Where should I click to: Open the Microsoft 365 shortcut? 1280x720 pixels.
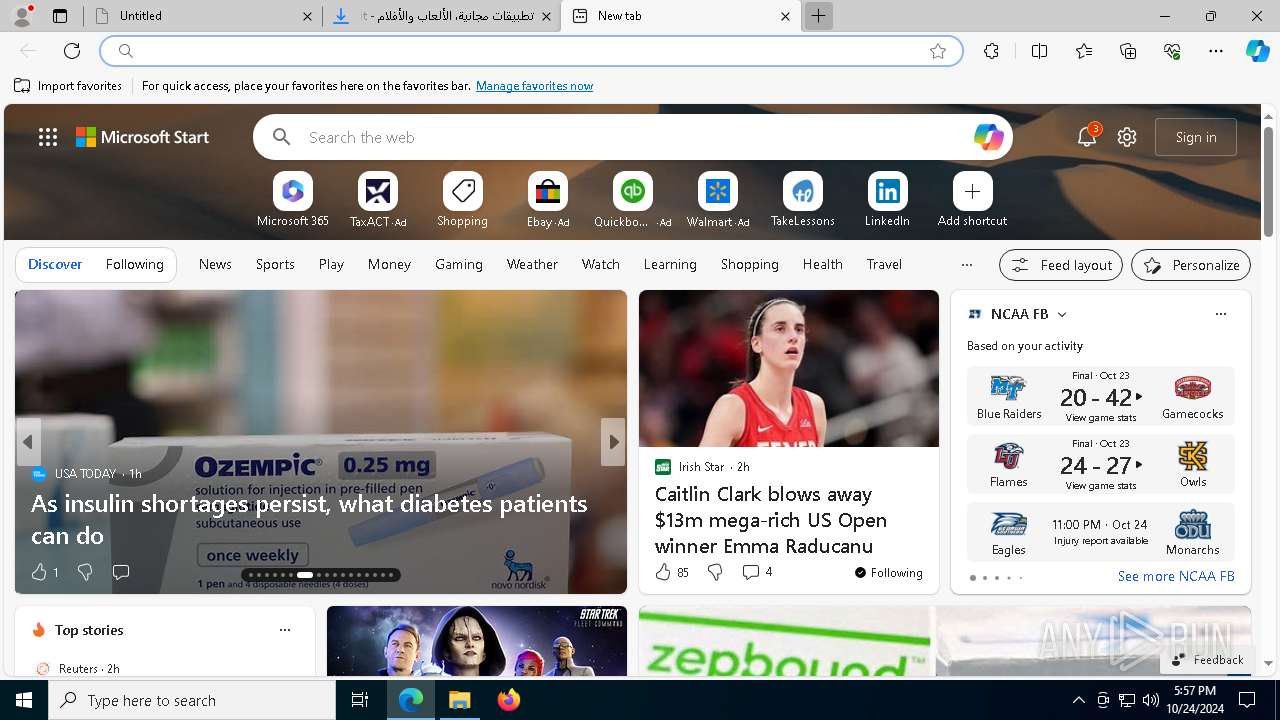[293, 200]
